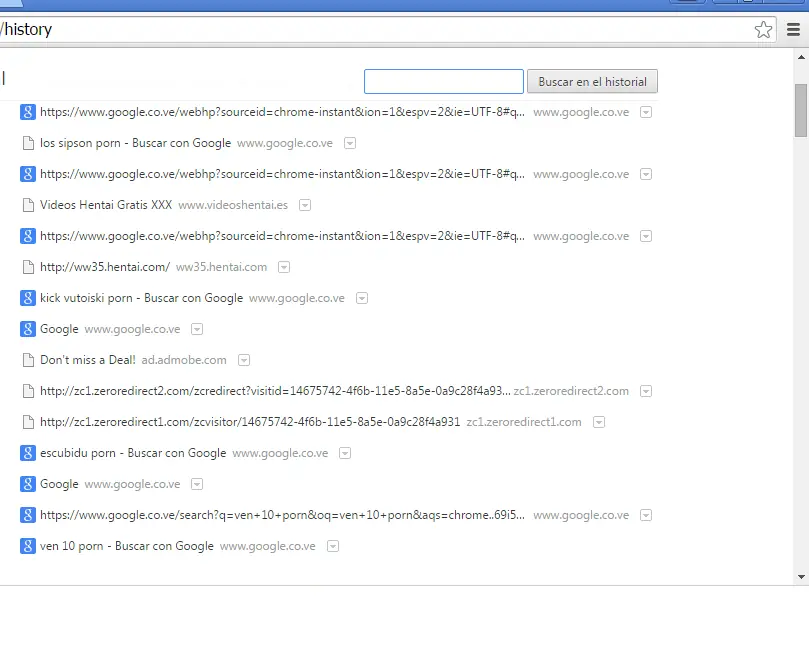The width and height of the screenshot is (809, 654).
Task: Click Google favicon of 'Google' entry above 'Don't miss a Deal!'
Action: [x=28, y=329]
